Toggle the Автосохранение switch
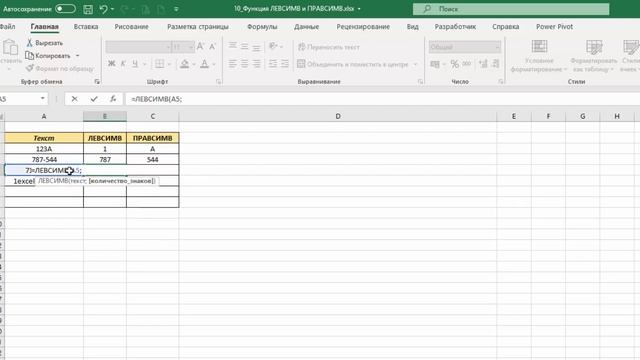 coord(65,9)
